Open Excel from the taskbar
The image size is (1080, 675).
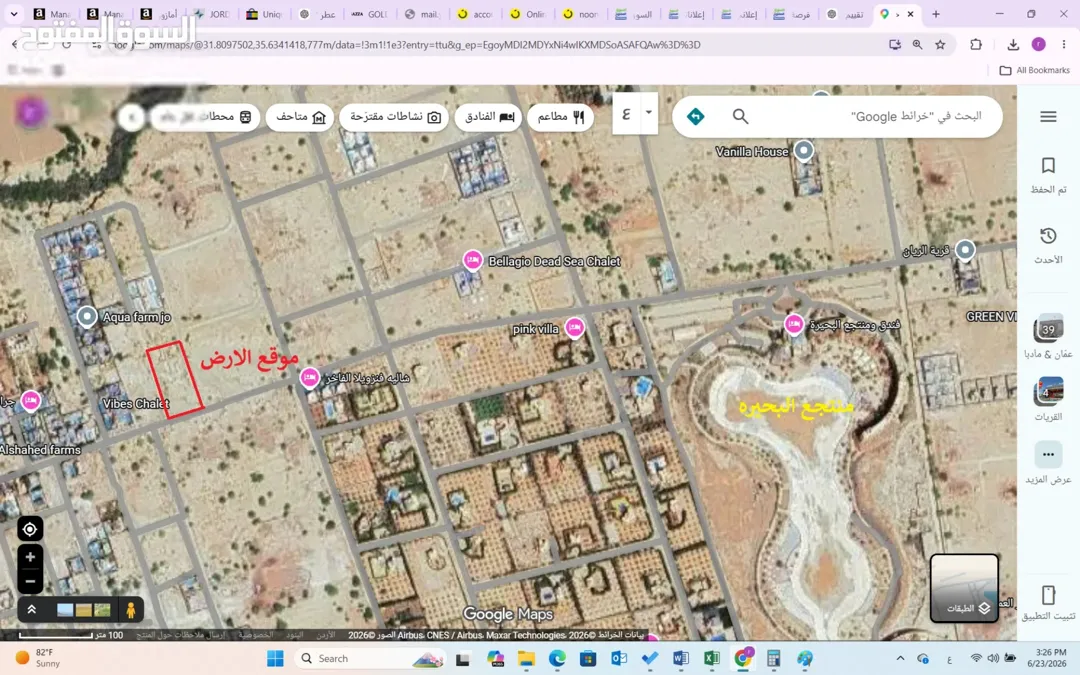(x=712, y=658)
